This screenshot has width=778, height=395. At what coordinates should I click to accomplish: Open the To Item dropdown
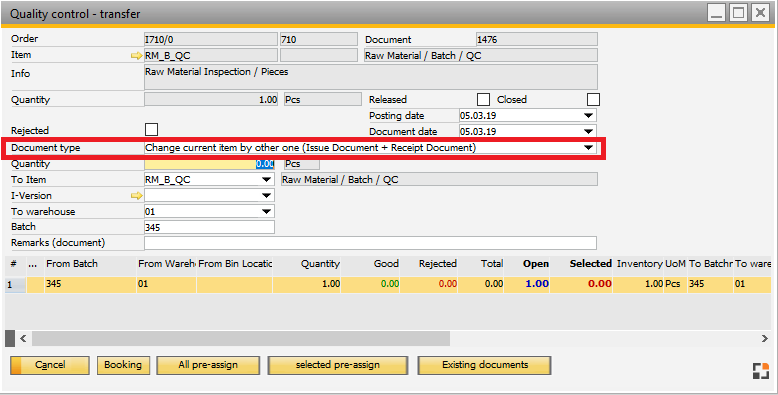(266, 180)
